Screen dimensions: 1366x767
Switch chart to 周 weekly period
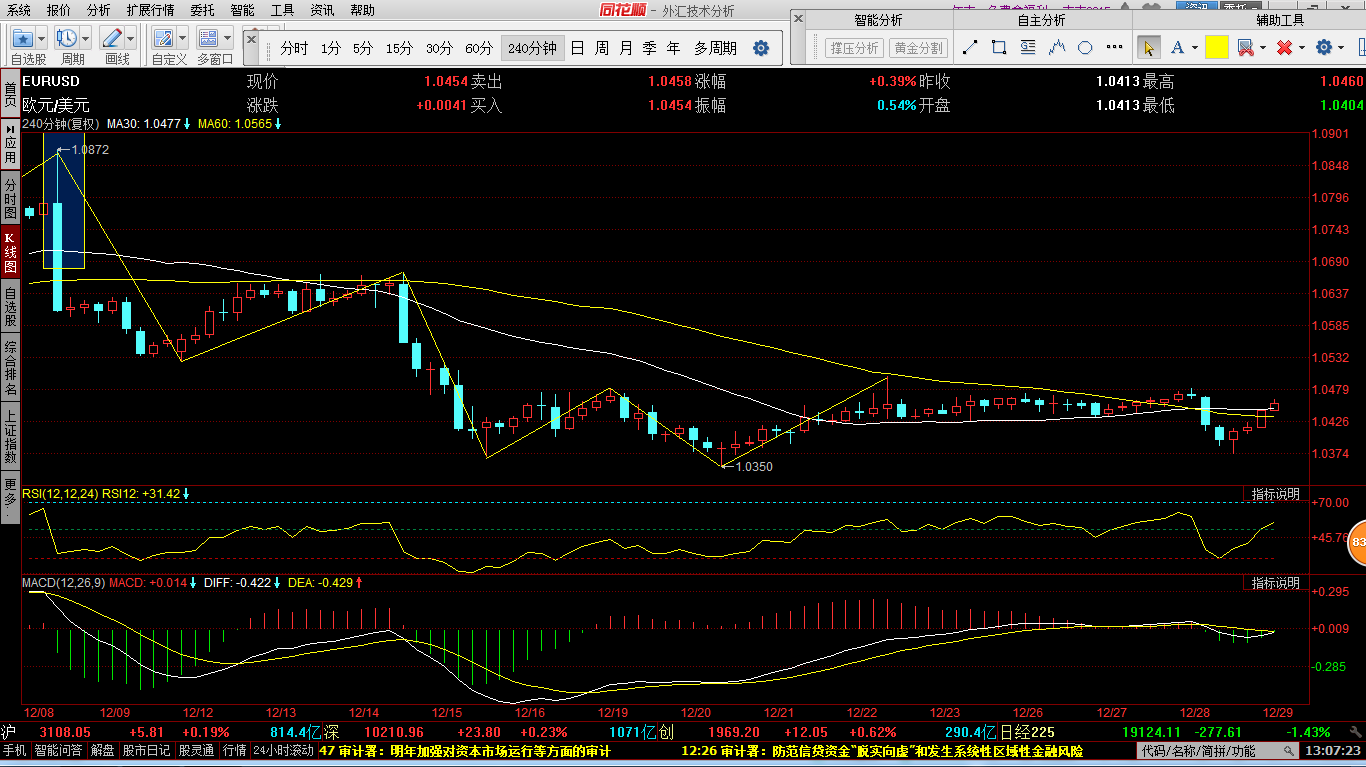click(602, 48)
